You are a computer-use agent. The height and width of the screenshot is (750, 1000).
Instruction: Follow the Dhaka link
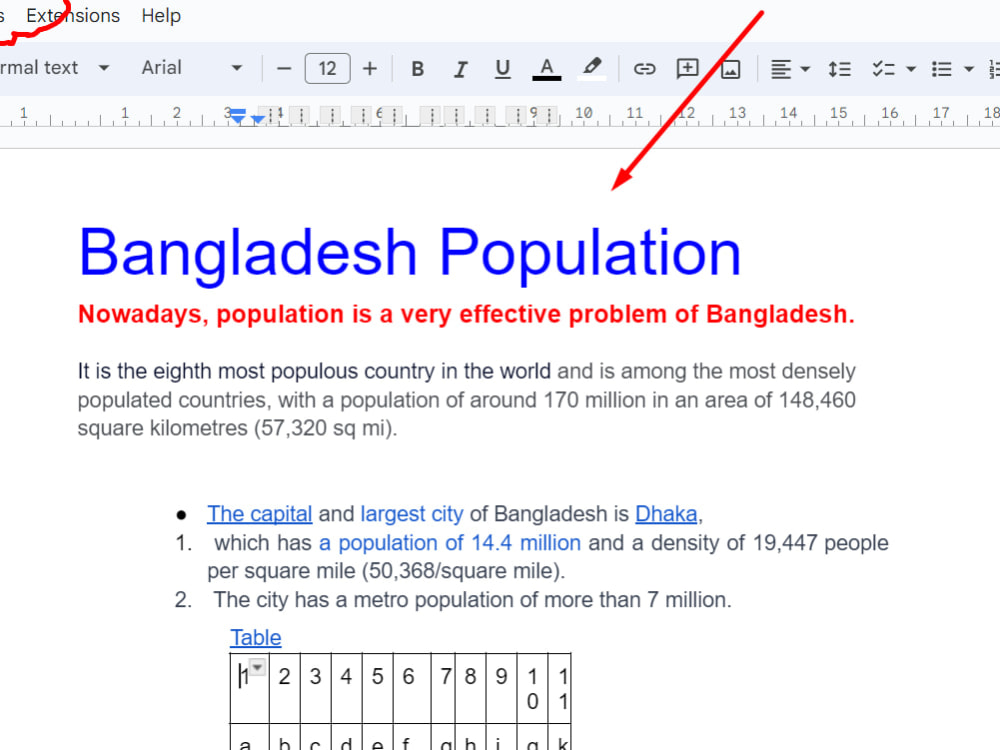[x=666, y=514]
